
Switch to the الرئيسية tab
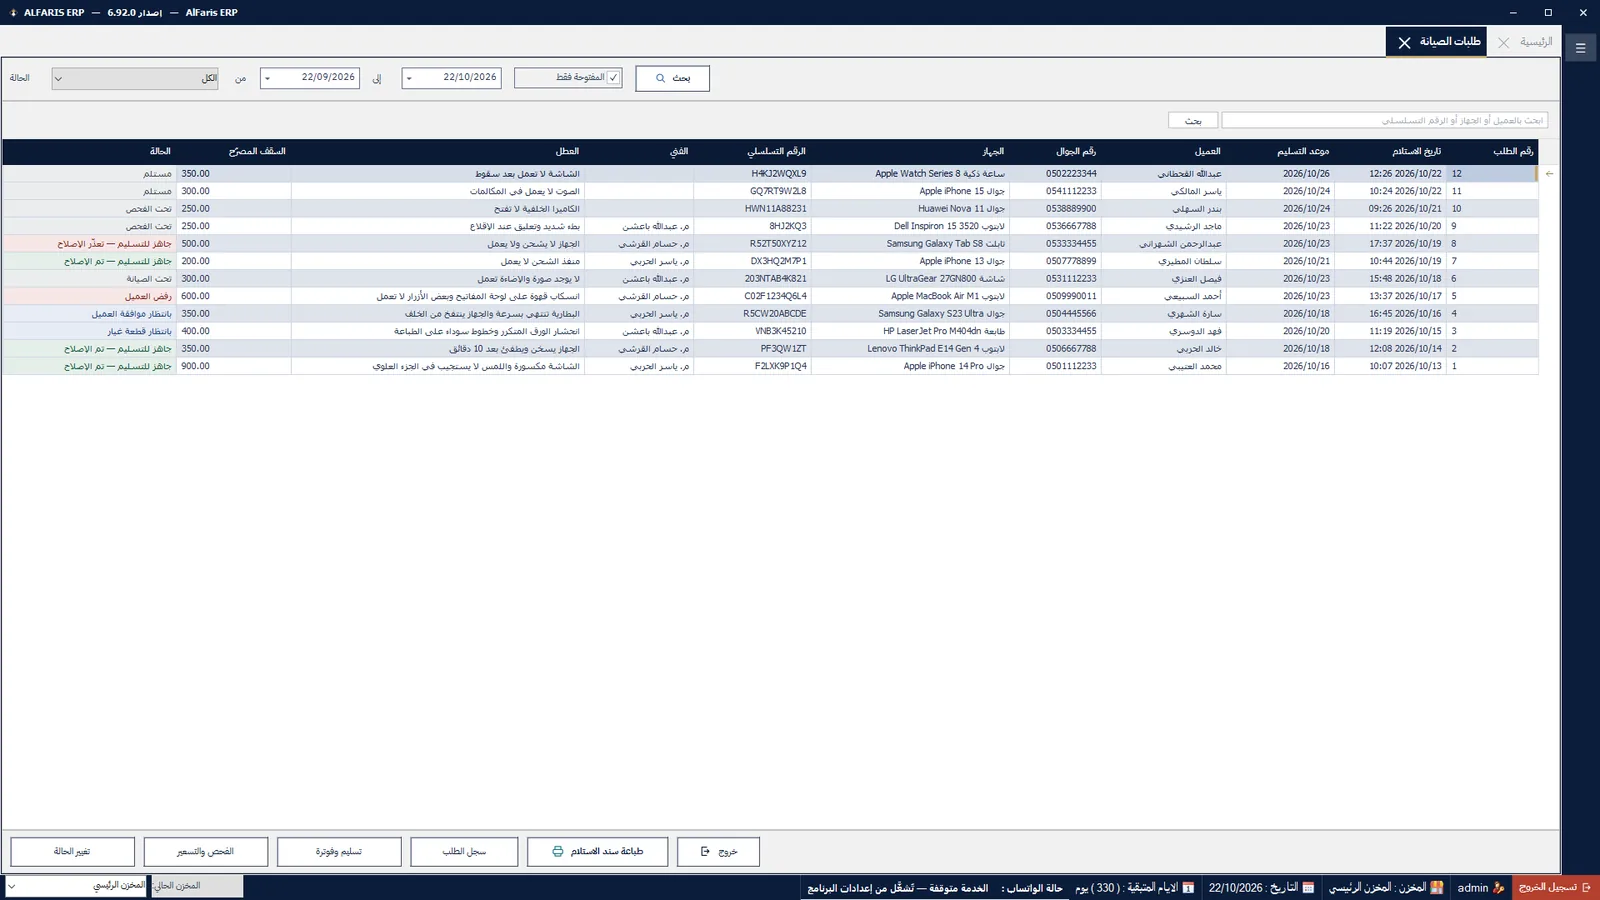coord(1536,42)
